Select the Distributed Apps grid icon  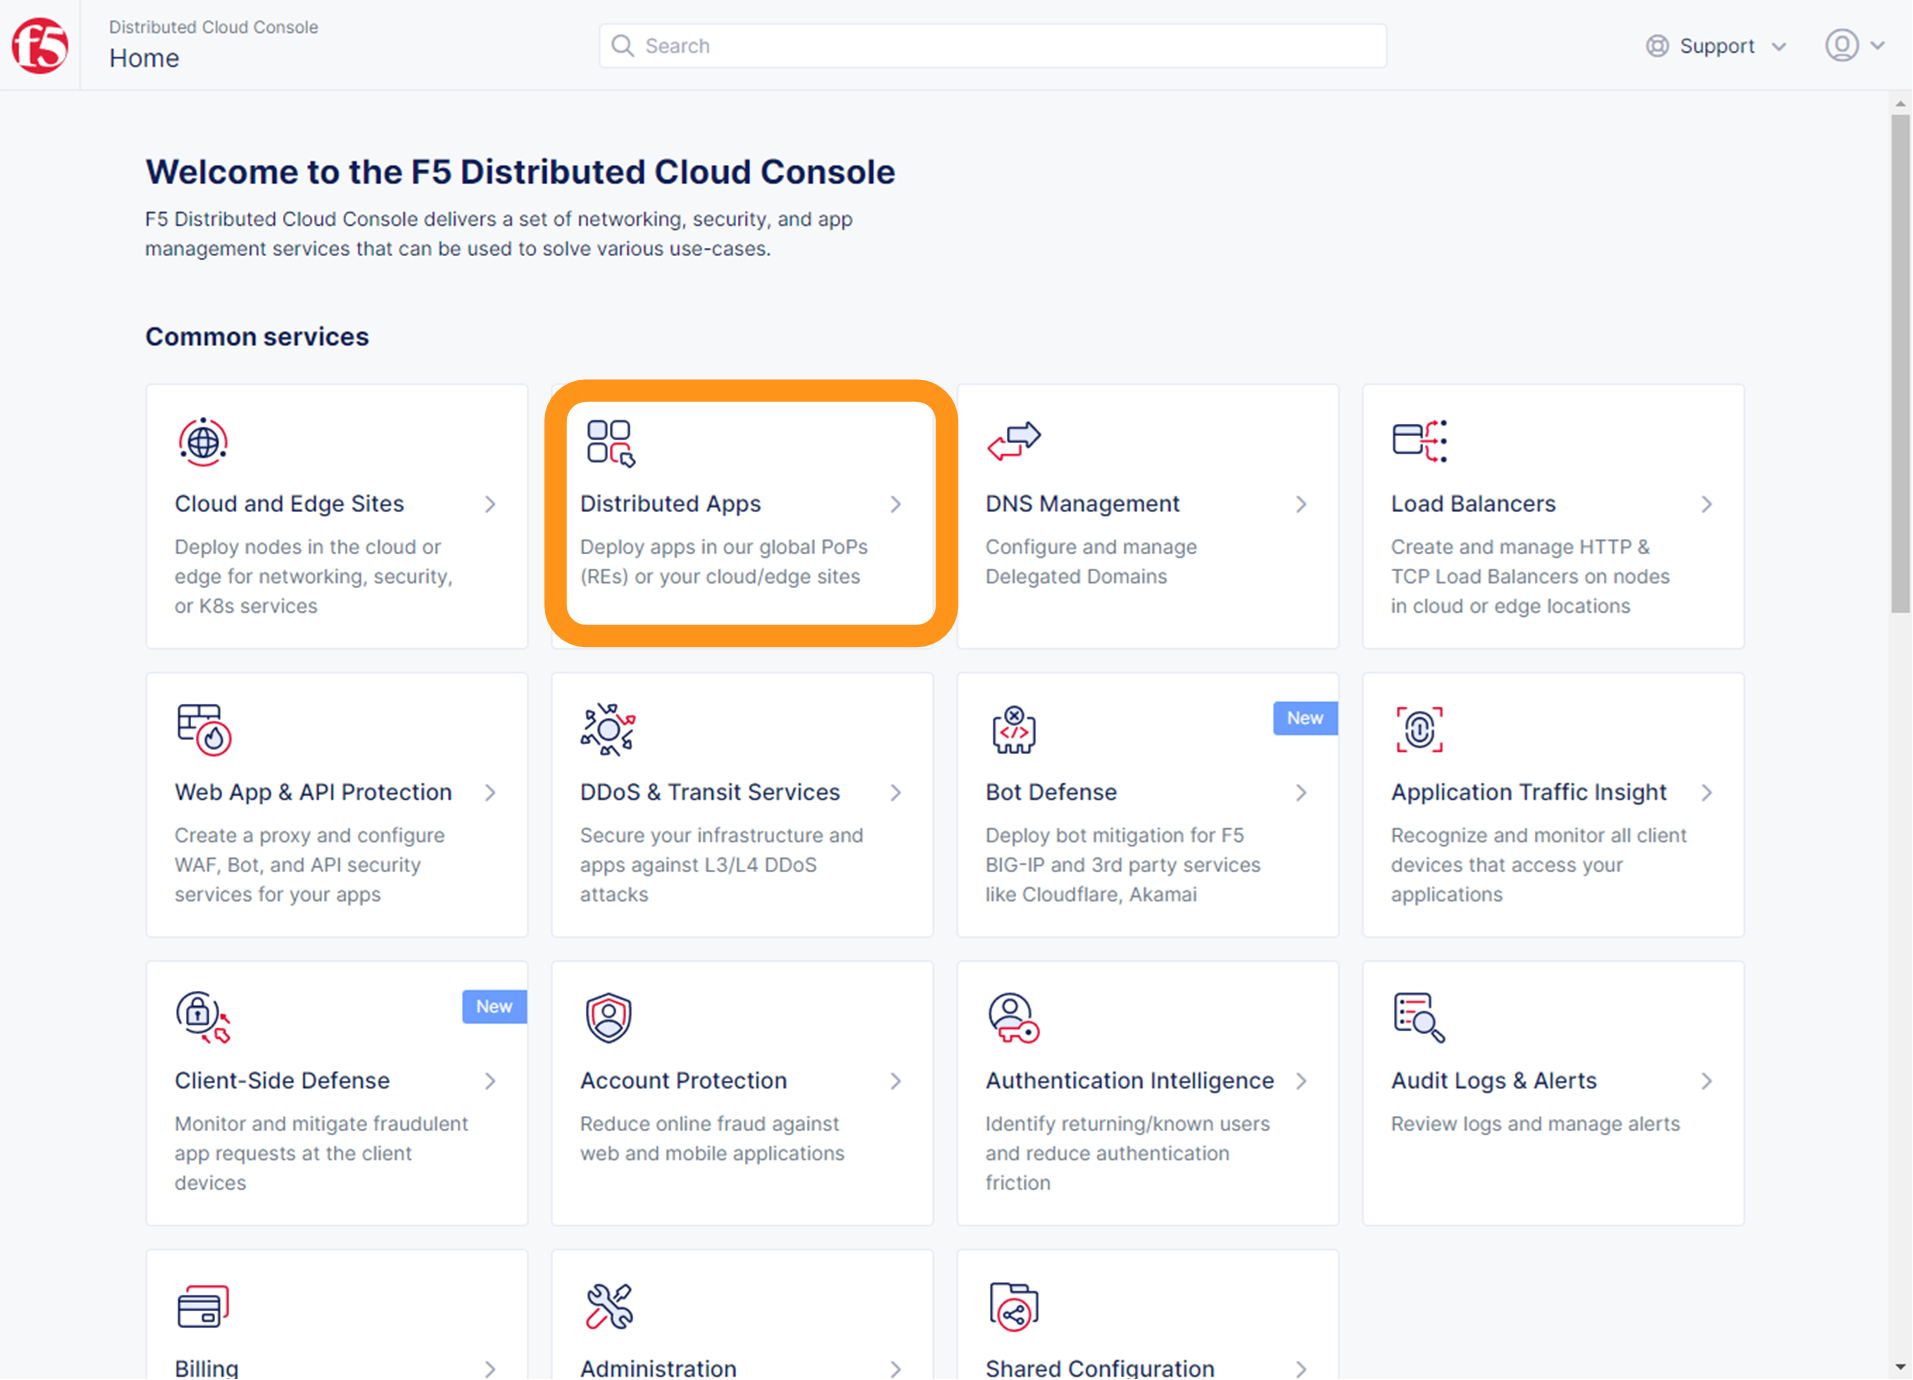pos(610,443)
